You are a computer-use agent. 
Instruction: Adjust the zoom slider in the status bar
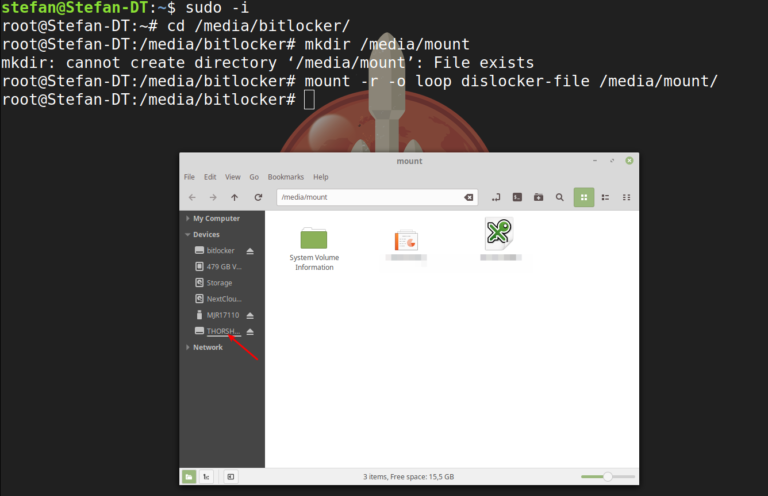(607, 478)
